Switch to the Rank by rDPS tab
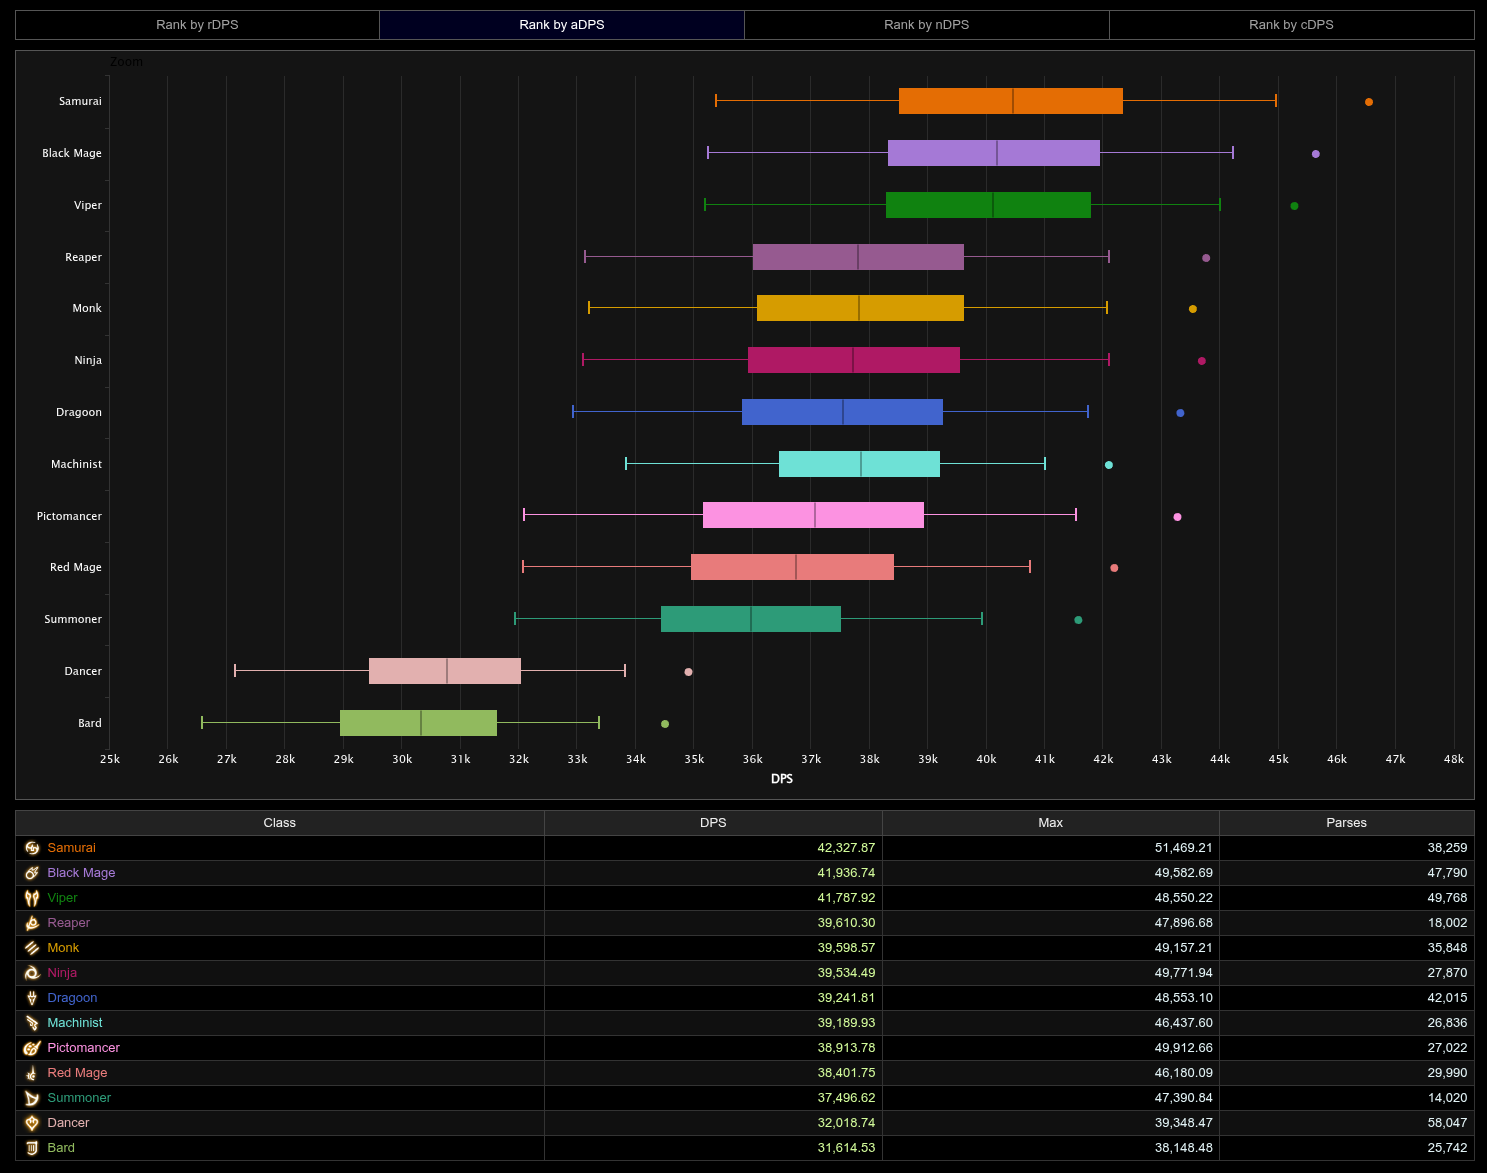The width and height of the screenshot is (1487, 1173). (x=197, y=25)
